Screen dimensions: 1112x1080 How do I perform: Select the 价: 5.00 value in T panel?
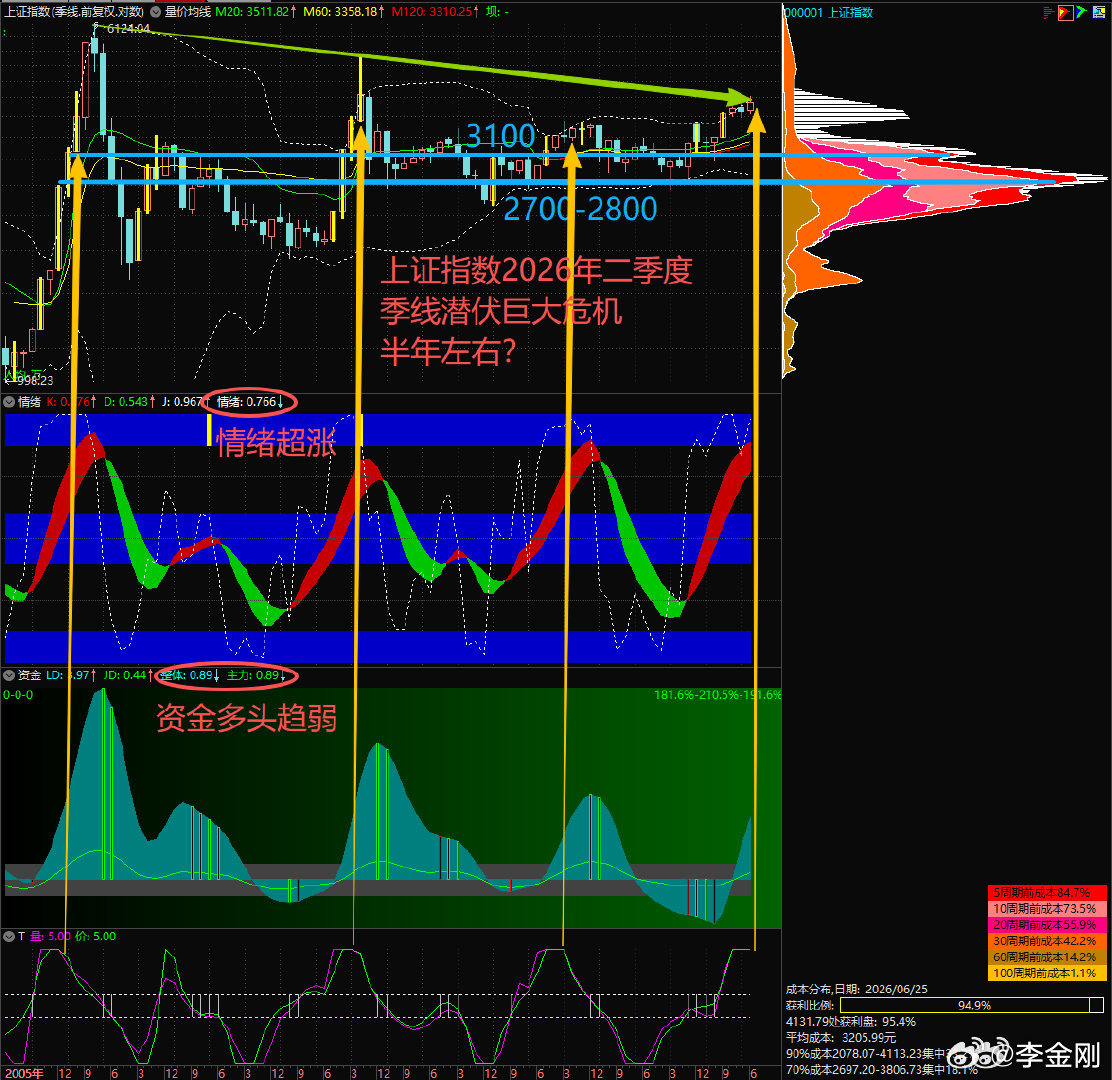(96, 936)
